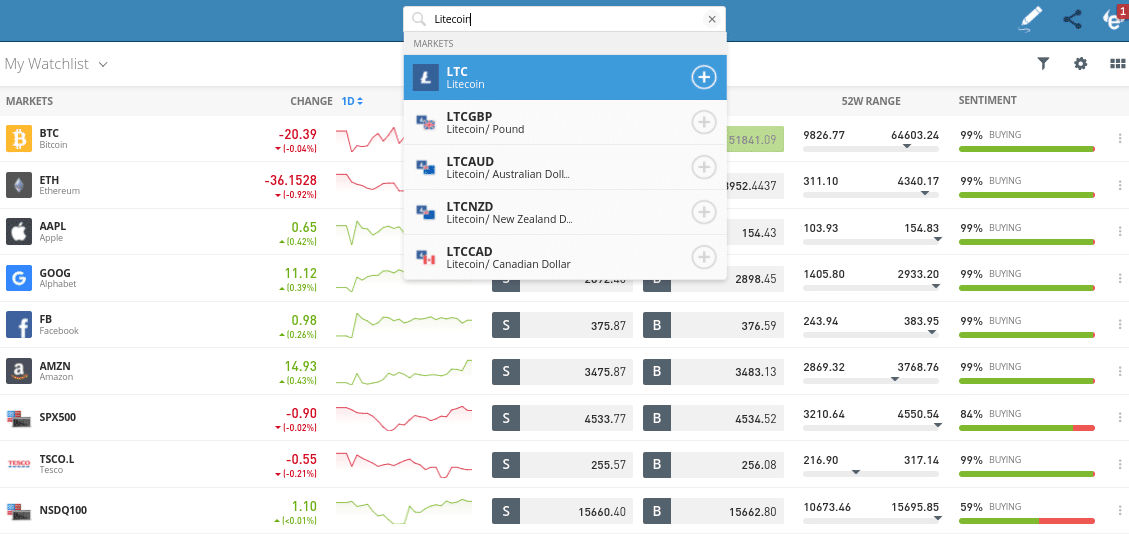Image resolution: width=1129 pixels, height=534 pixels.
Task: Click the 52W RANGE column header
Action: pyautogui.click(x=871, y=101)
